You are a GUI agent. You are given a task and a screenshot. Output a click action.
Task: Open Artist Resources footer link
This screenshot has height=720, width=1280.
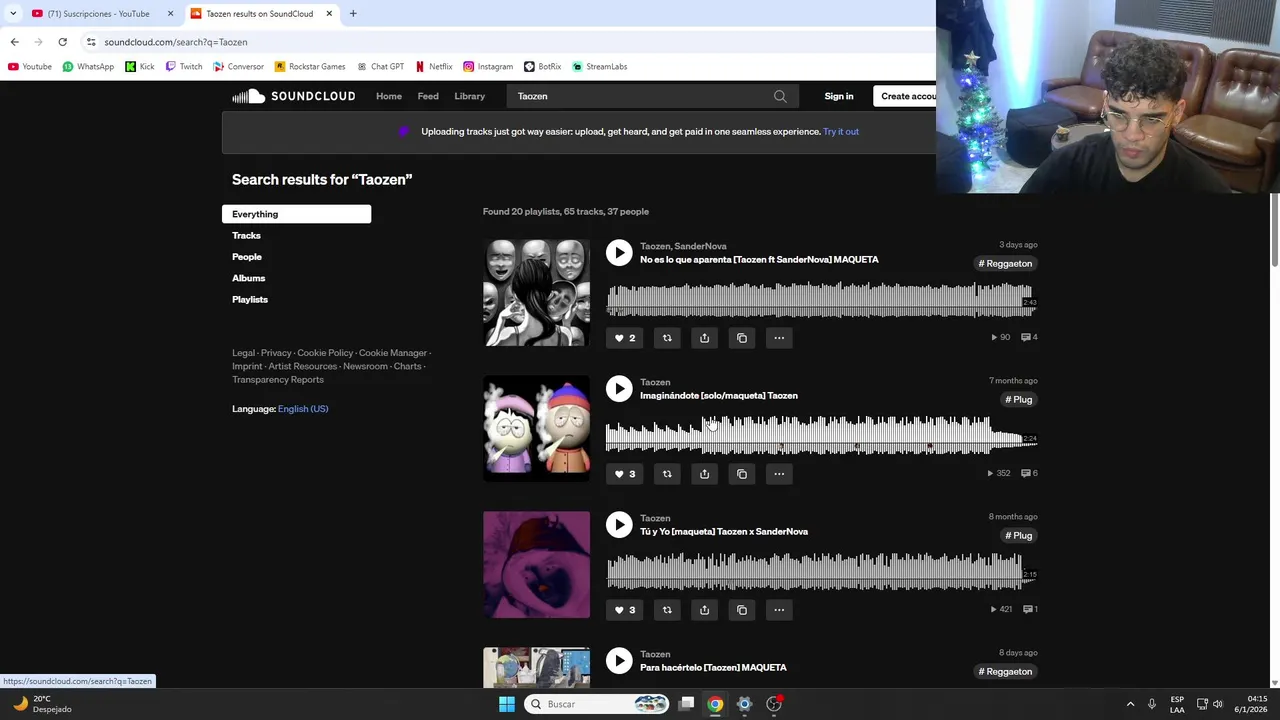tap(303, 367)
